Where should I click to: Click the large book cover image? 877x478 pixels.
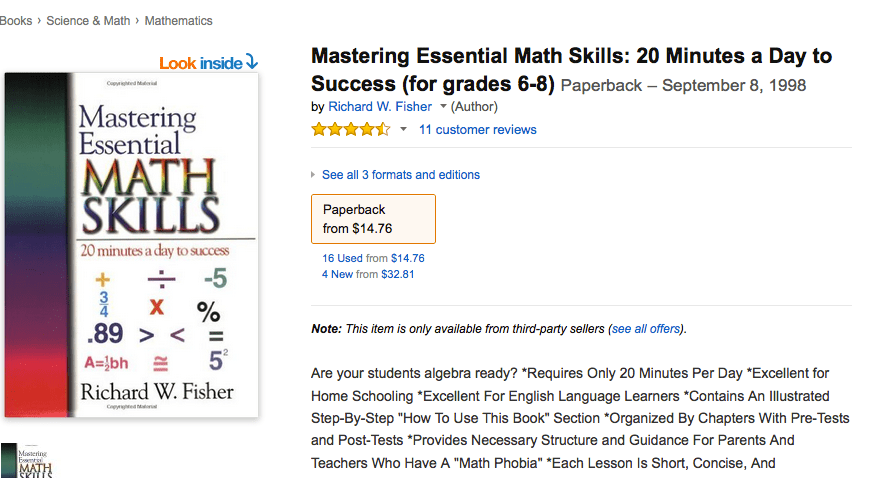(131, 245)
